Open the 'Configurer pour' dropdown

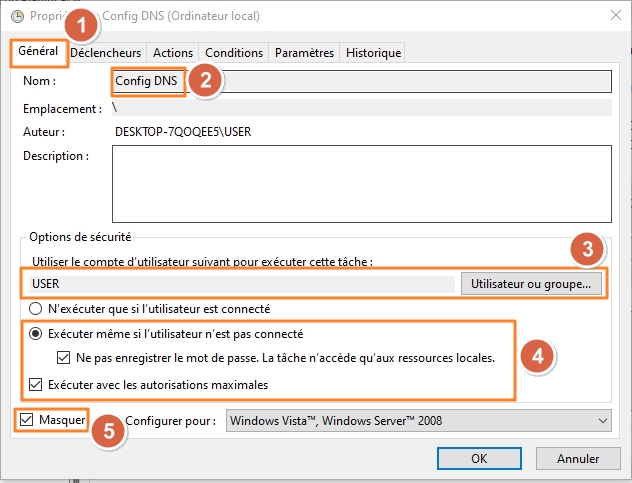click(x=418, y=421)
